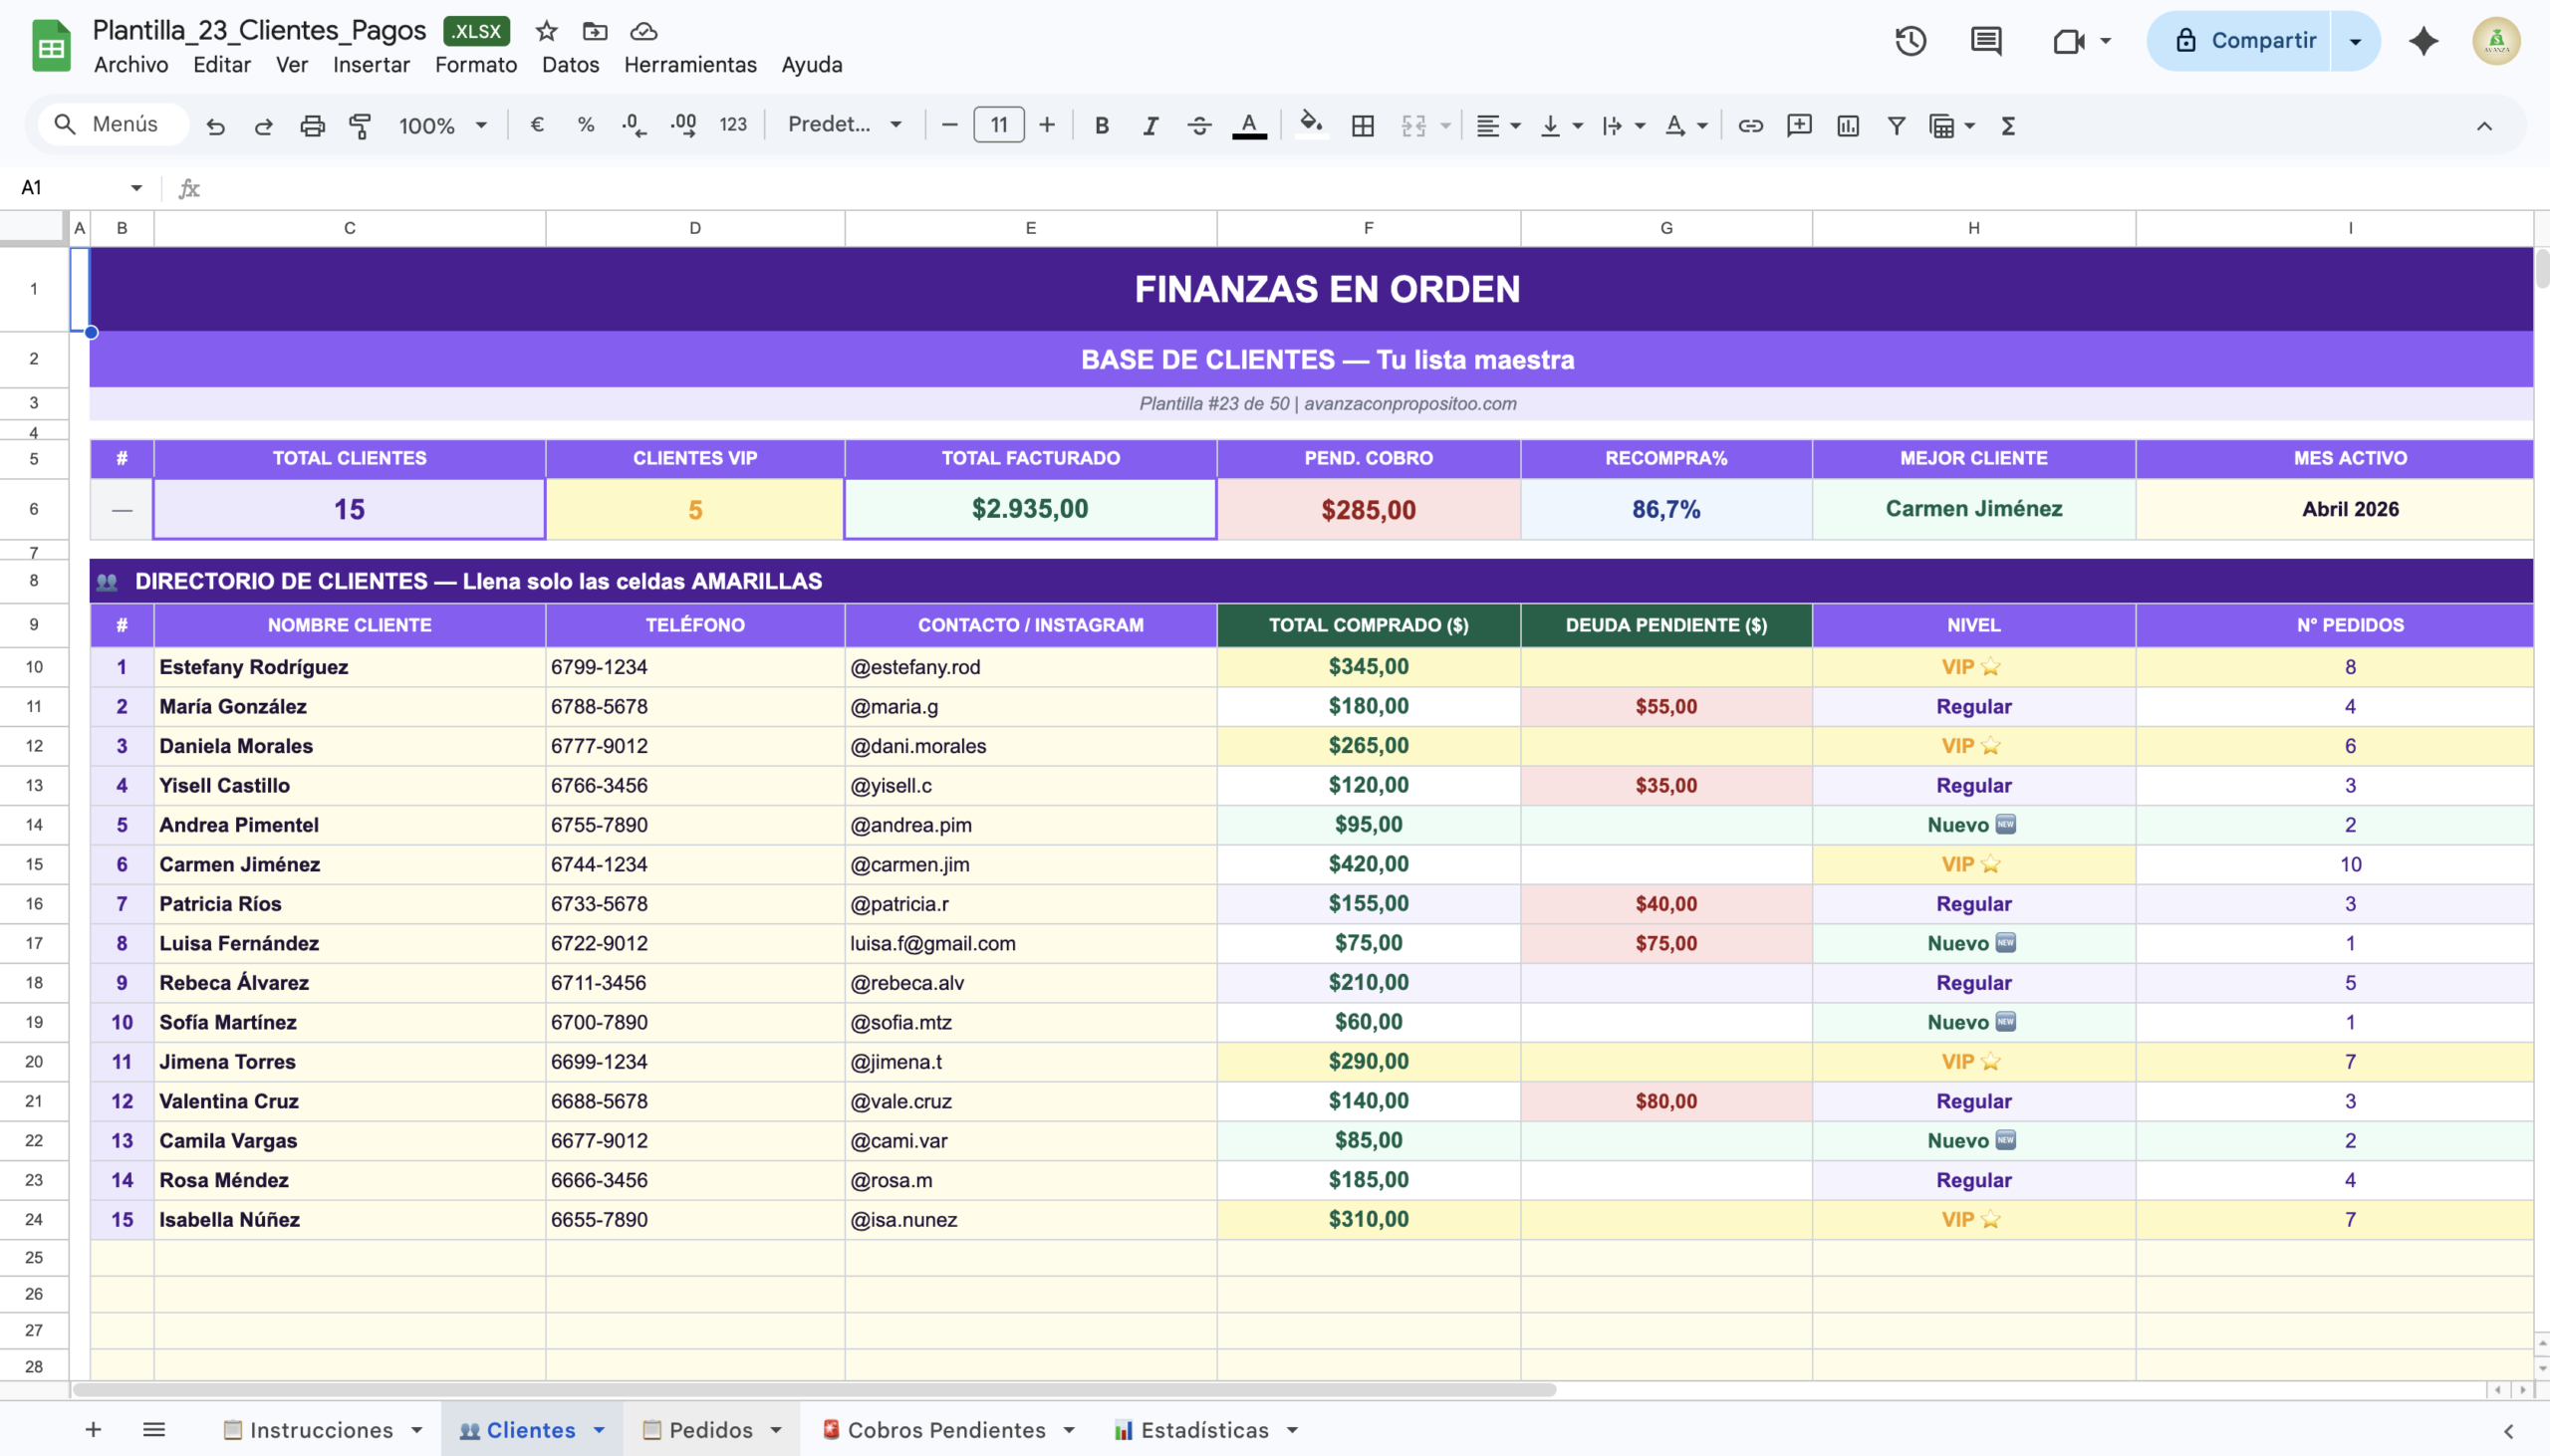
Task: Click the functions sigma icon
Action: coord(2007,125)
